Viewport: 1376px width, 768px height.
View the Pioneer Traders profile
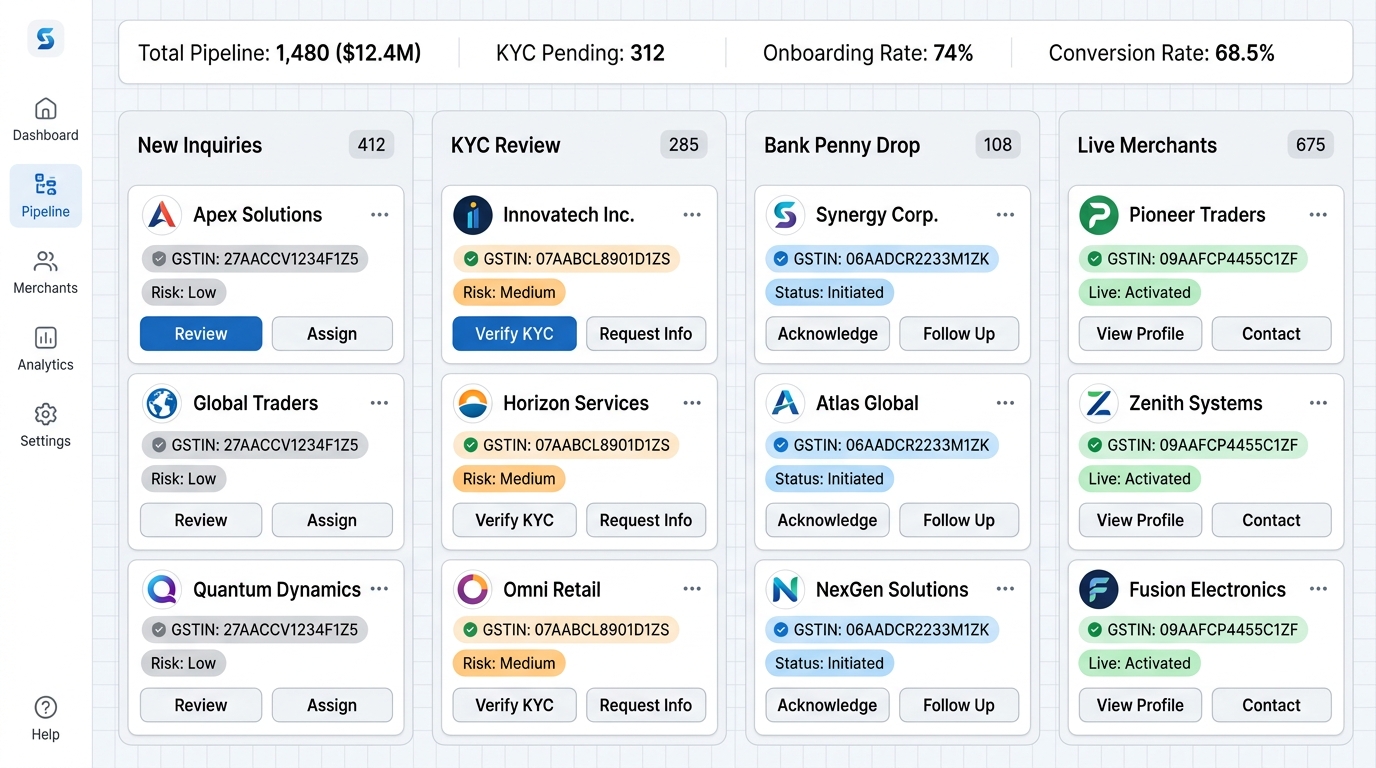1140,334
